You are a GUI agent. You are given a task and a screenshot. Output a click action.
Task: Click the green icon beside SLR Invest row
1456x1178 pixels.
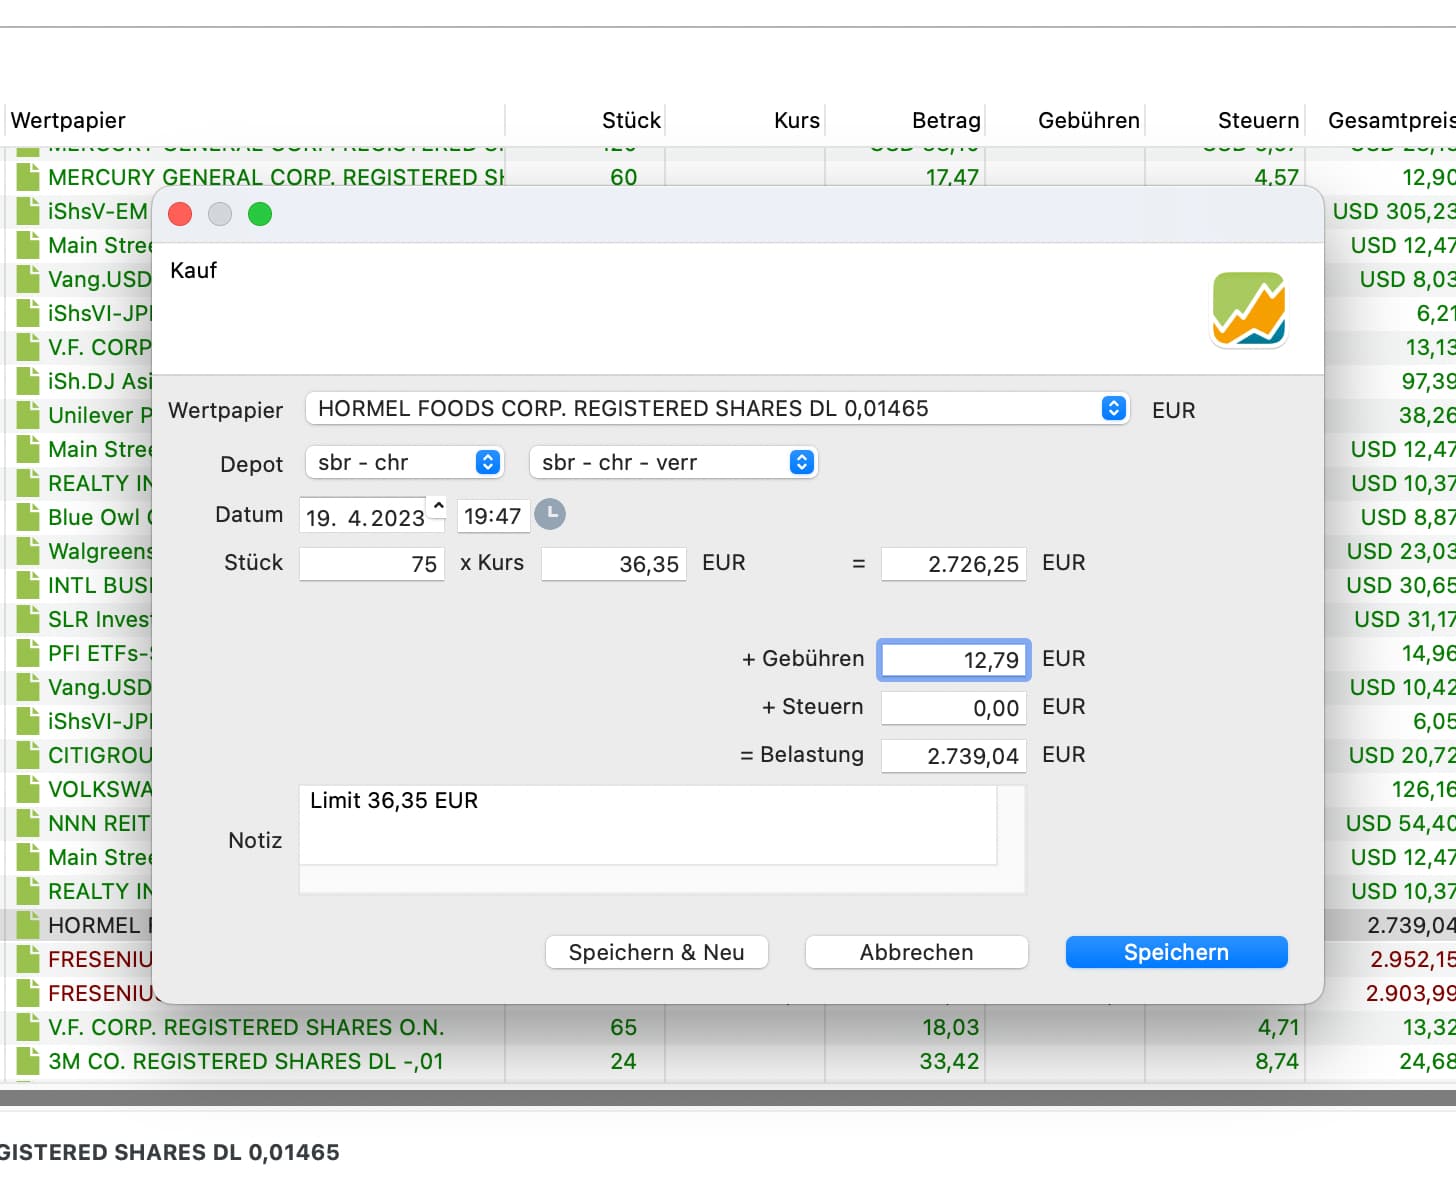coord(28,619)
